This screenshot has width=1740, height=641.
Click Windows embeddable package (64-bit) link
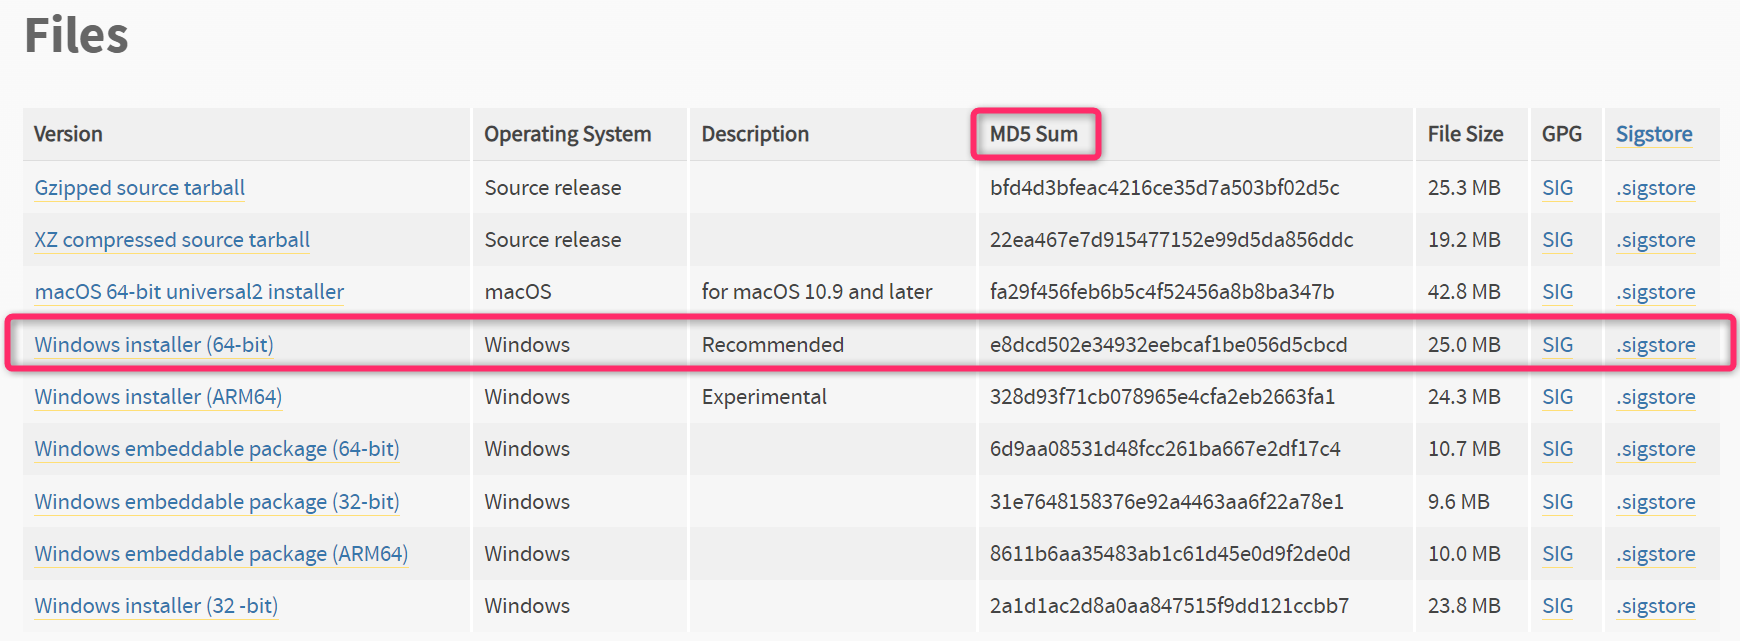[216, 449]
